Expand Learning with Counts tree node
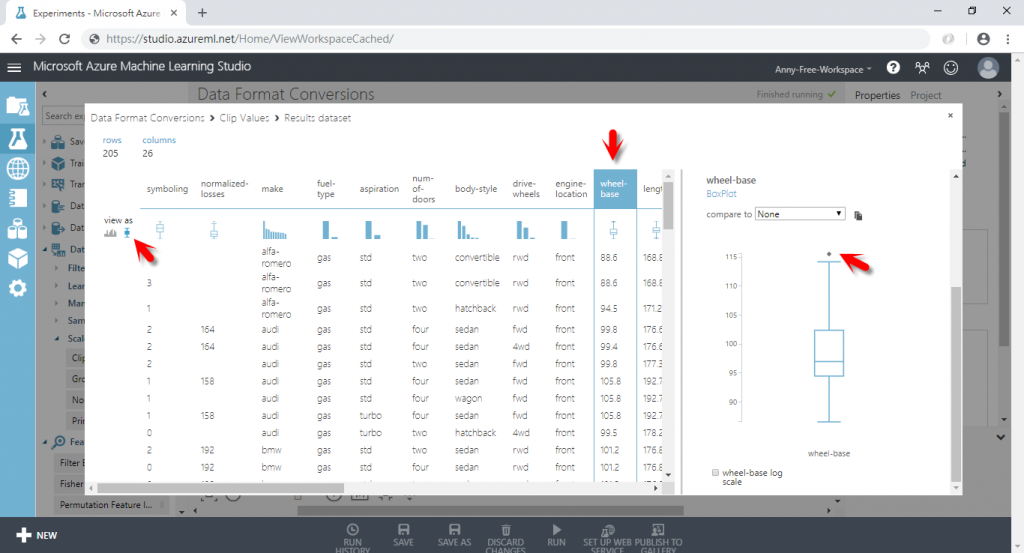1024x553 pixels. point(57,286)
